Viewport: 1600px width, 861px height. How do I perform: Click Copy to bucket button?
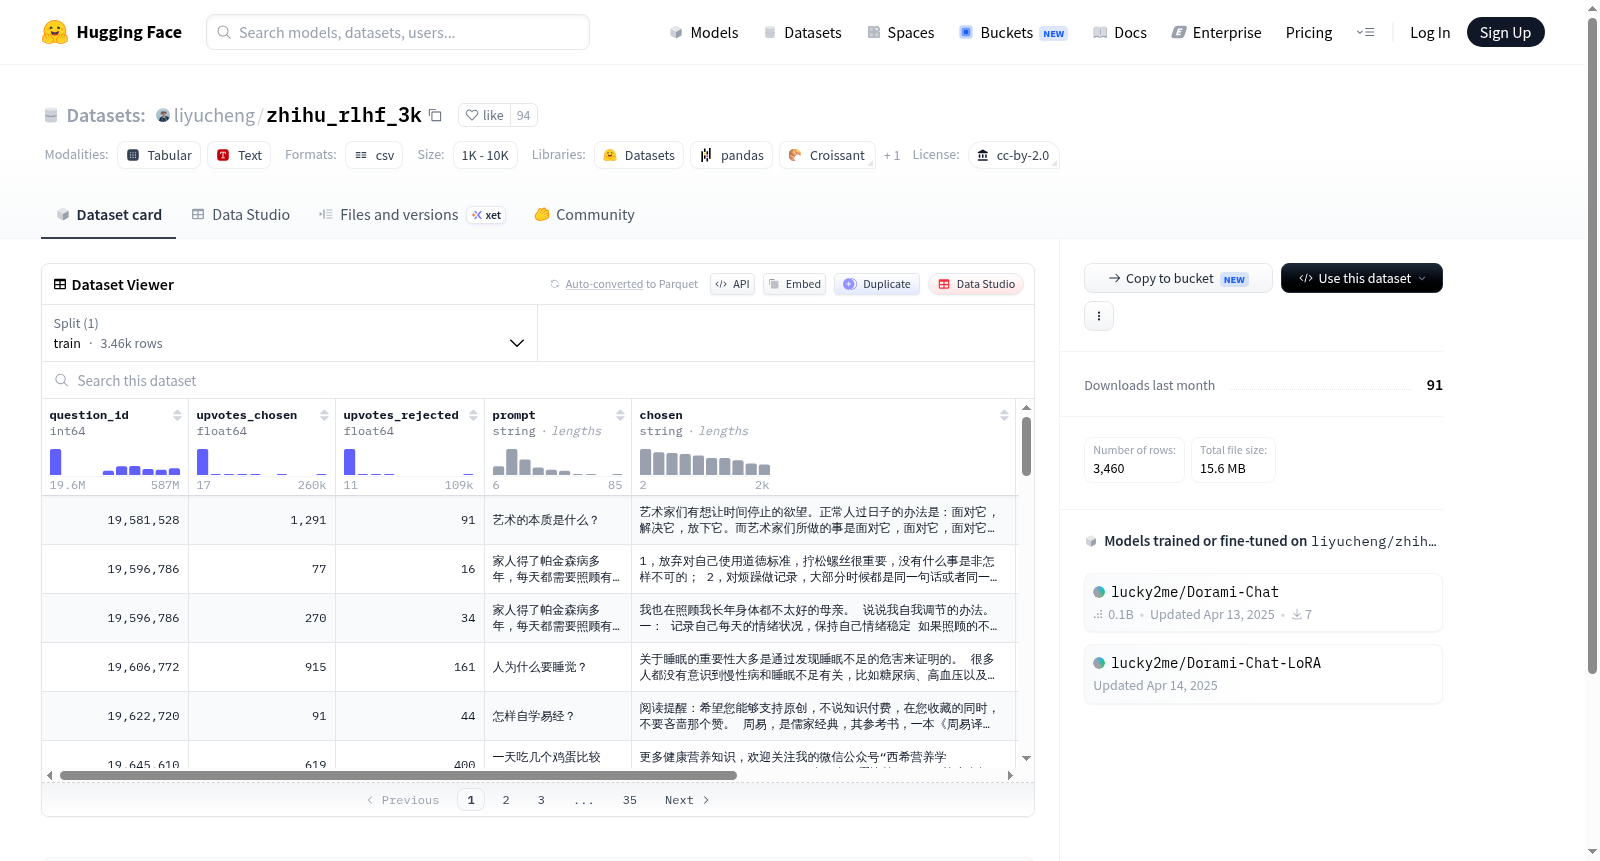(x=1178, y=278)
